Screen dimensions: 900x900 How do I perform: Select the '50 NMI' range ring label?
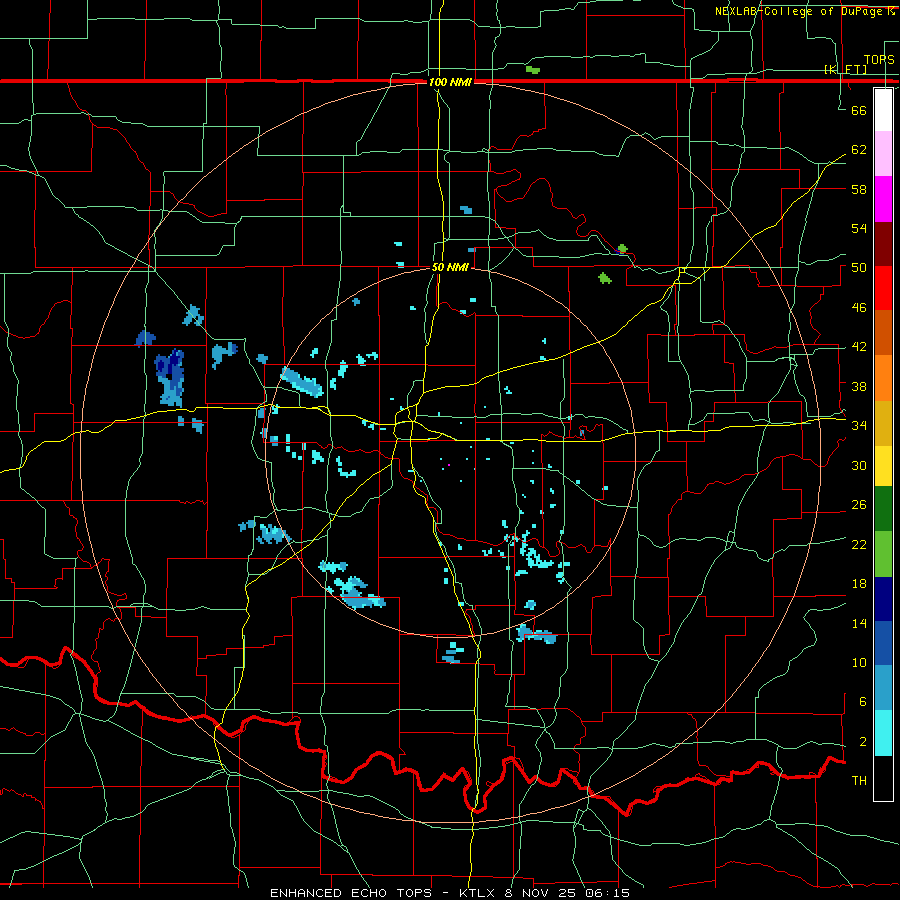(450, 267)
